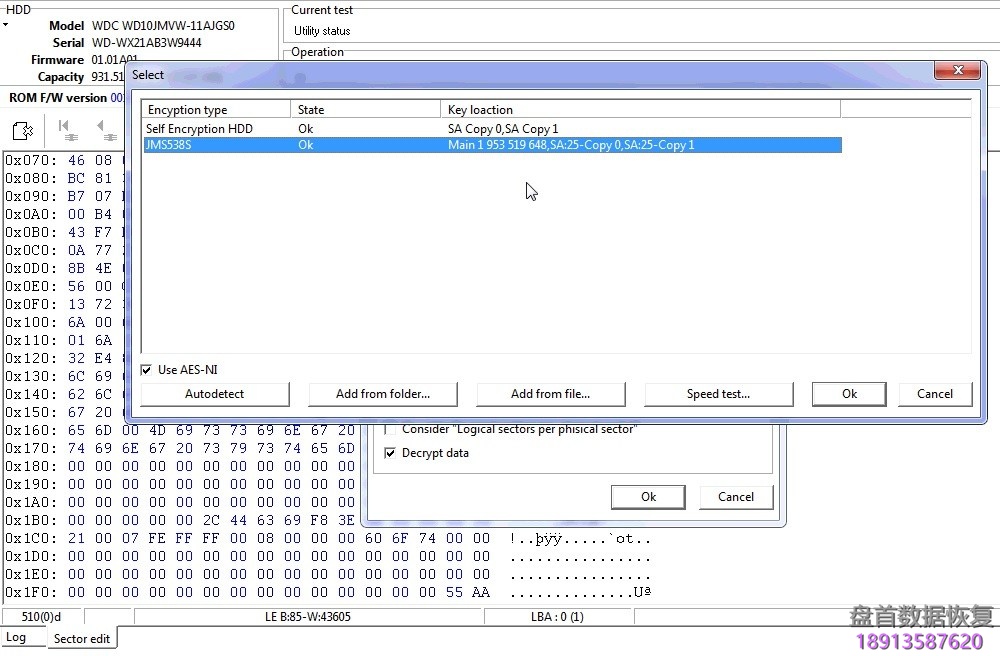1000x656 pixels.
Task: Cancel the Select dialog
Action: (x=935, y=394)
